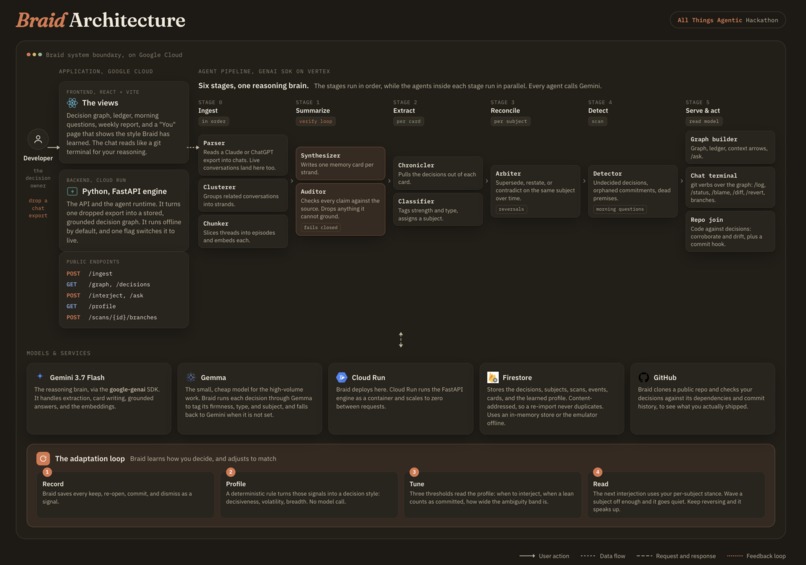Click The adaptation loop heading
The image size is (806, 565).
tap(89, 458)
